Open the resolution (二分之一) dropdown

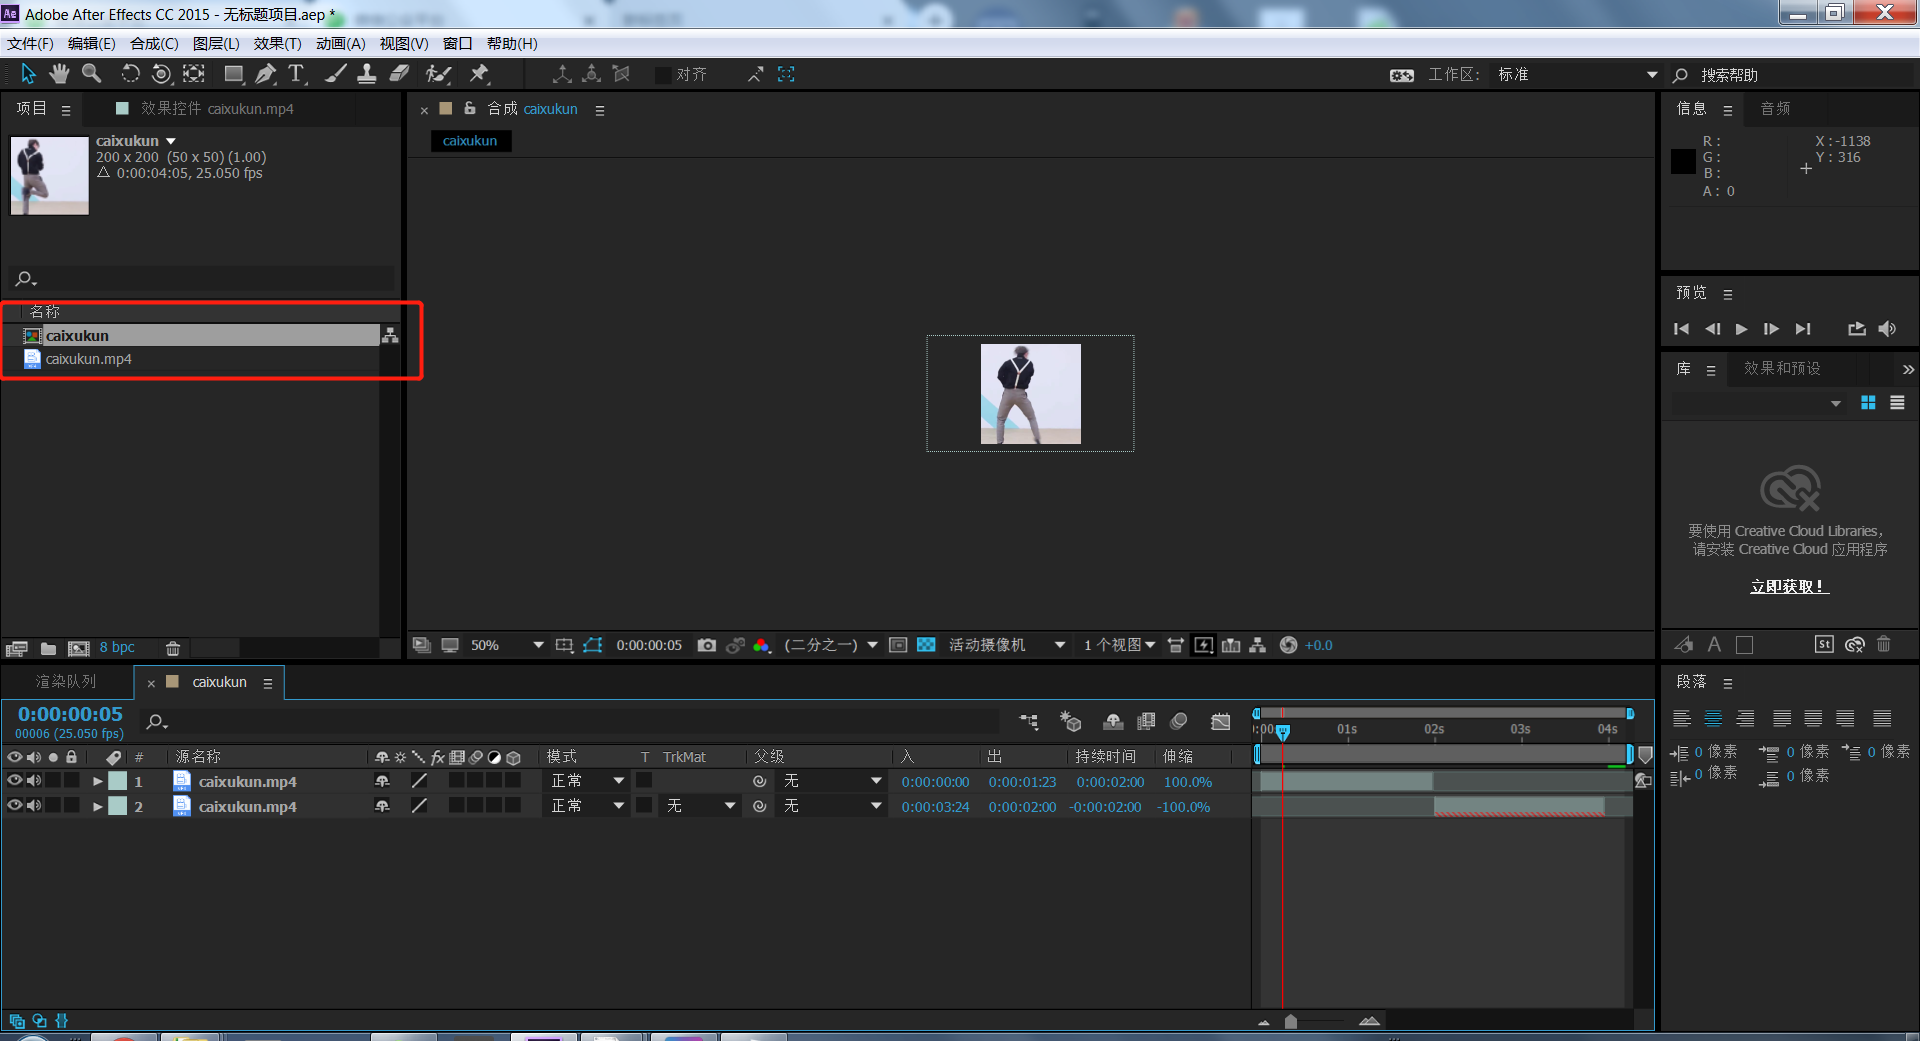830,645
